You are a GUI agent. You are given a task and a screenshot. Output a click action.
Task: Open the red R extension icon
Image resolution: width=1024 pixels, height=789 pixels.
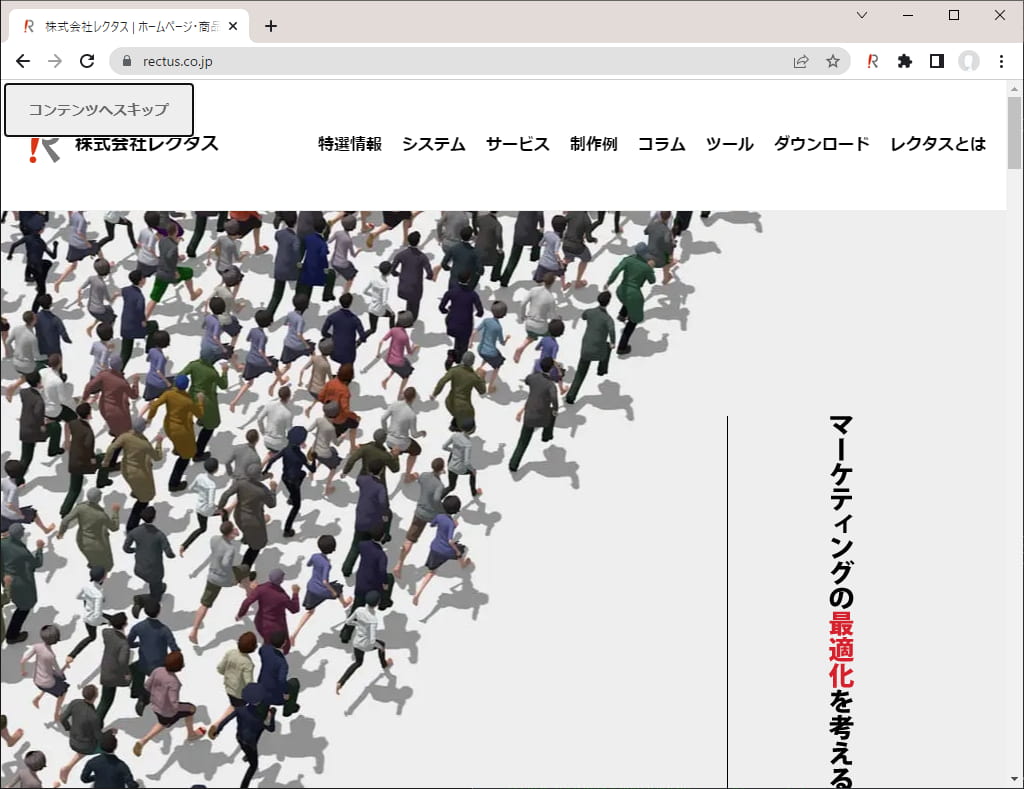[872, 61]
